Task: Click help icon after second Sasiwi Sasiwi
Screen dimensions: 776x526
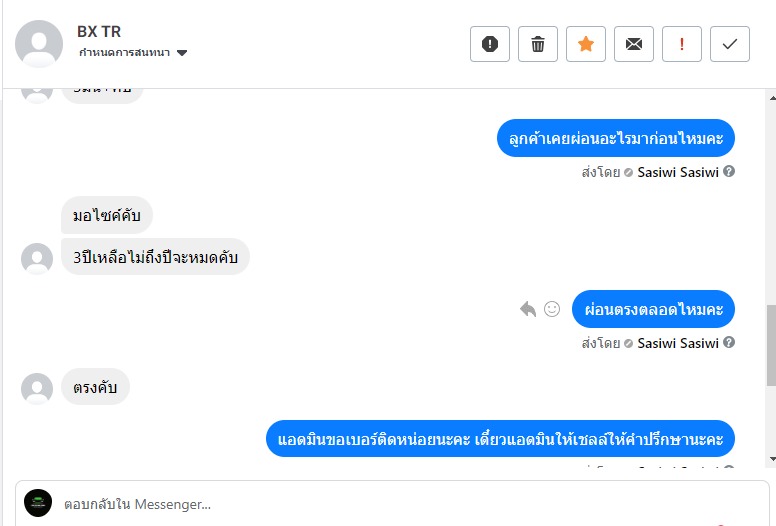Action: (729, 343)
